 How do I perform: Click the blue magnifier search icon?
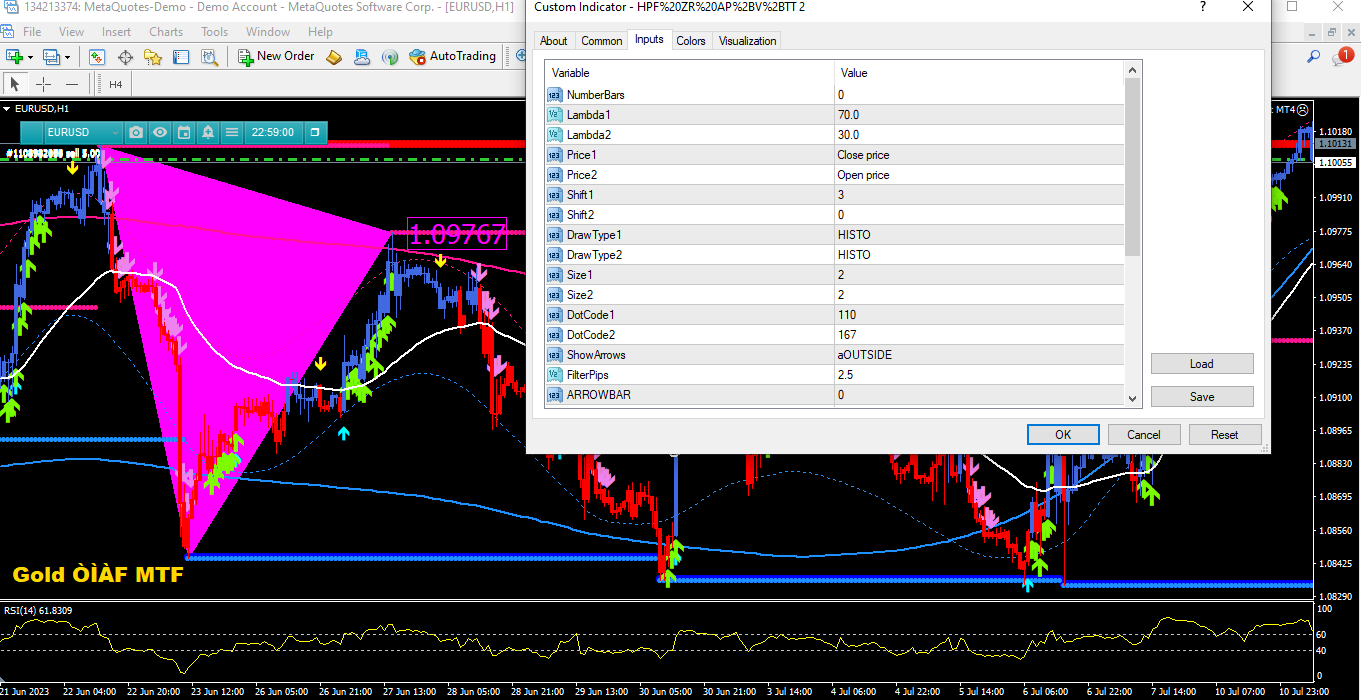pyautogui.click(x=1314, y=57)
